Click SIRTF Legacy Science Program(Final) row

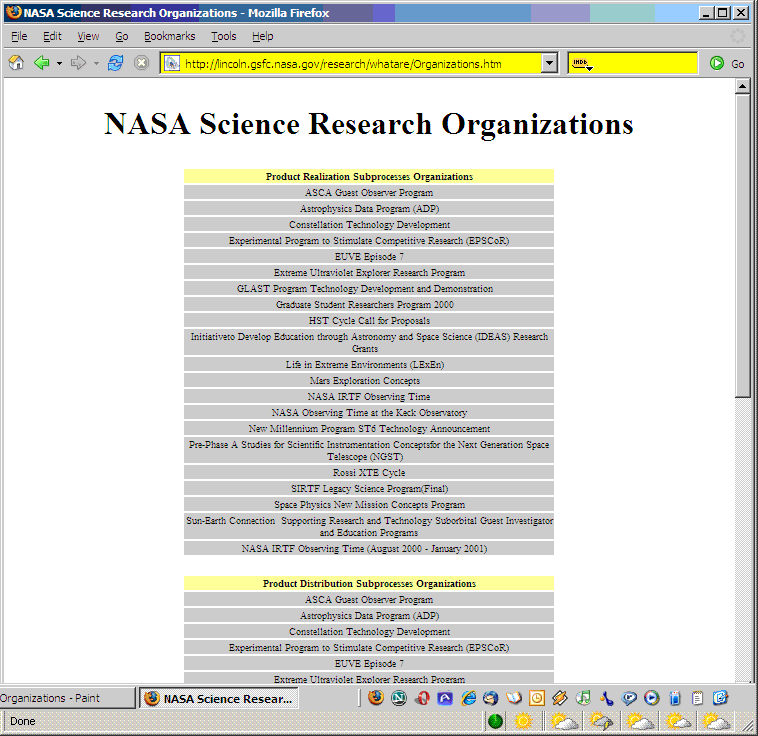[369, 488]
